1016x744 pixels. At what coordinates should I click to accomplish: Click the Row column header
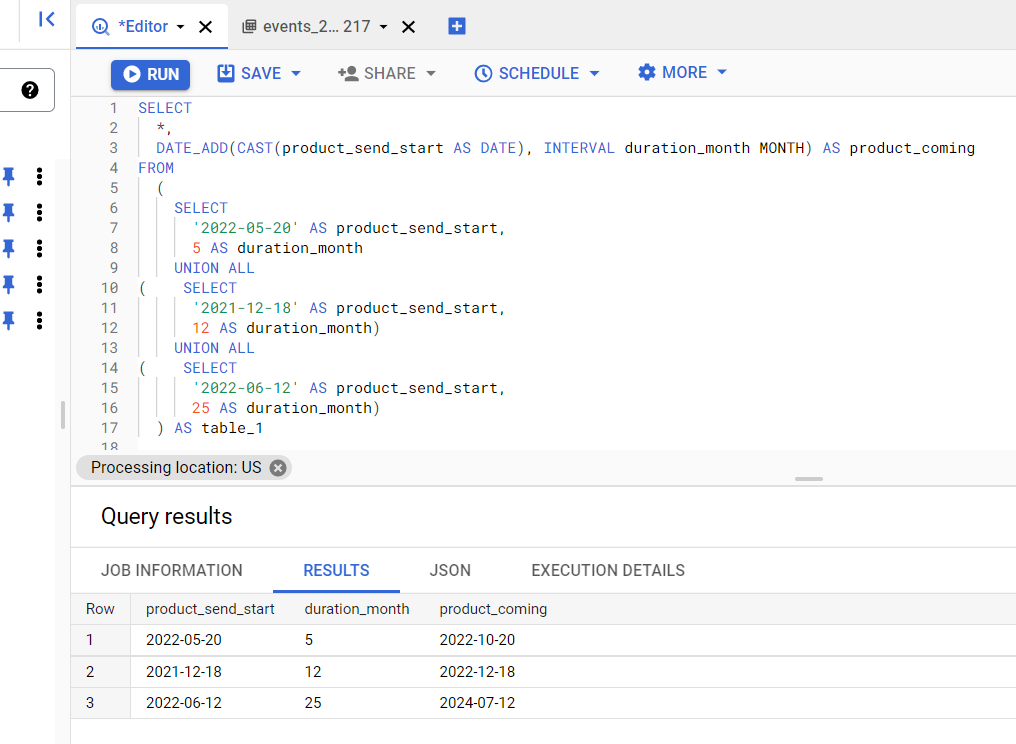click(100, 609)
